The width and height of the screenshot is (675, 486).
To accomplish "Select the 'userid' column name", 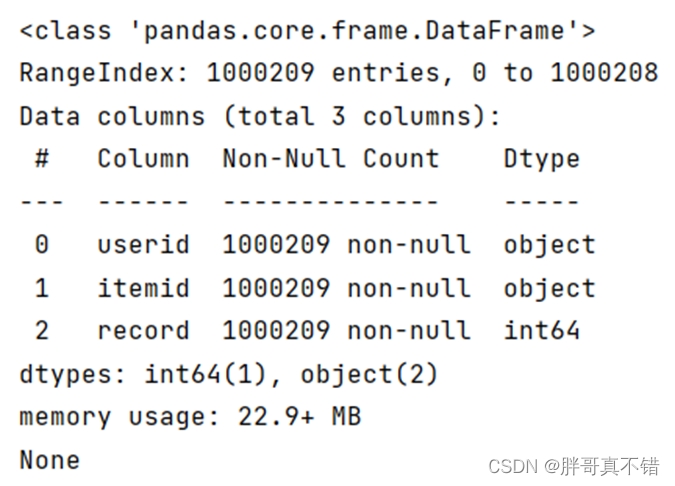I will click(x=143, y=245).
